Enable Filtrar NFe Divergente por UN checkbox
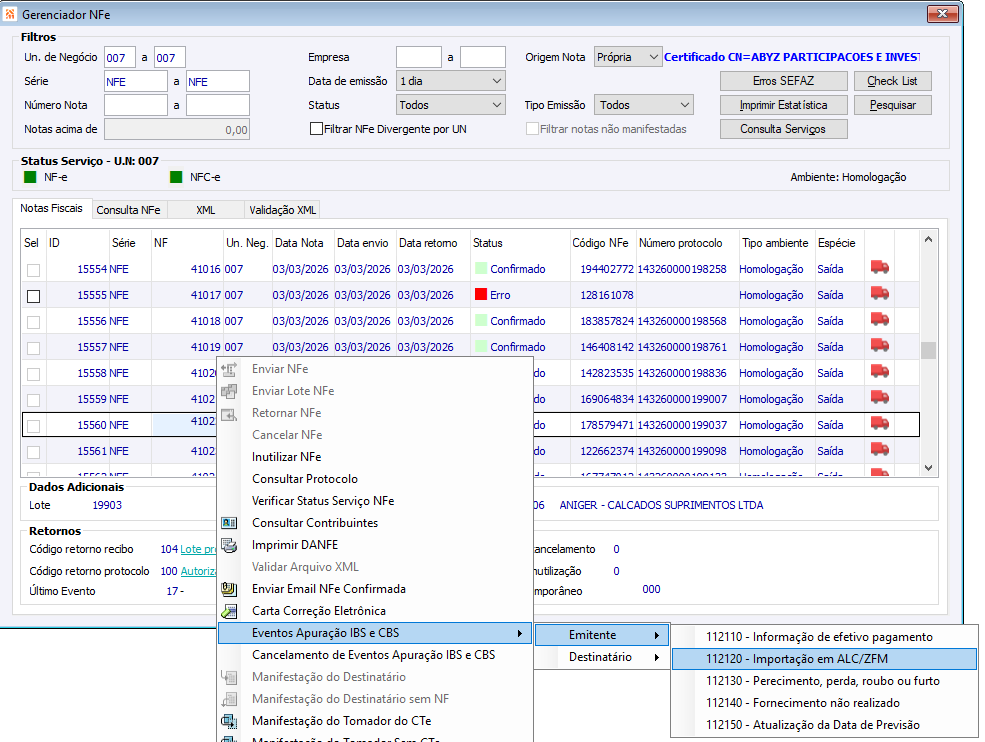The height and width of the screenshot is (742, 985). pos(316,129)
